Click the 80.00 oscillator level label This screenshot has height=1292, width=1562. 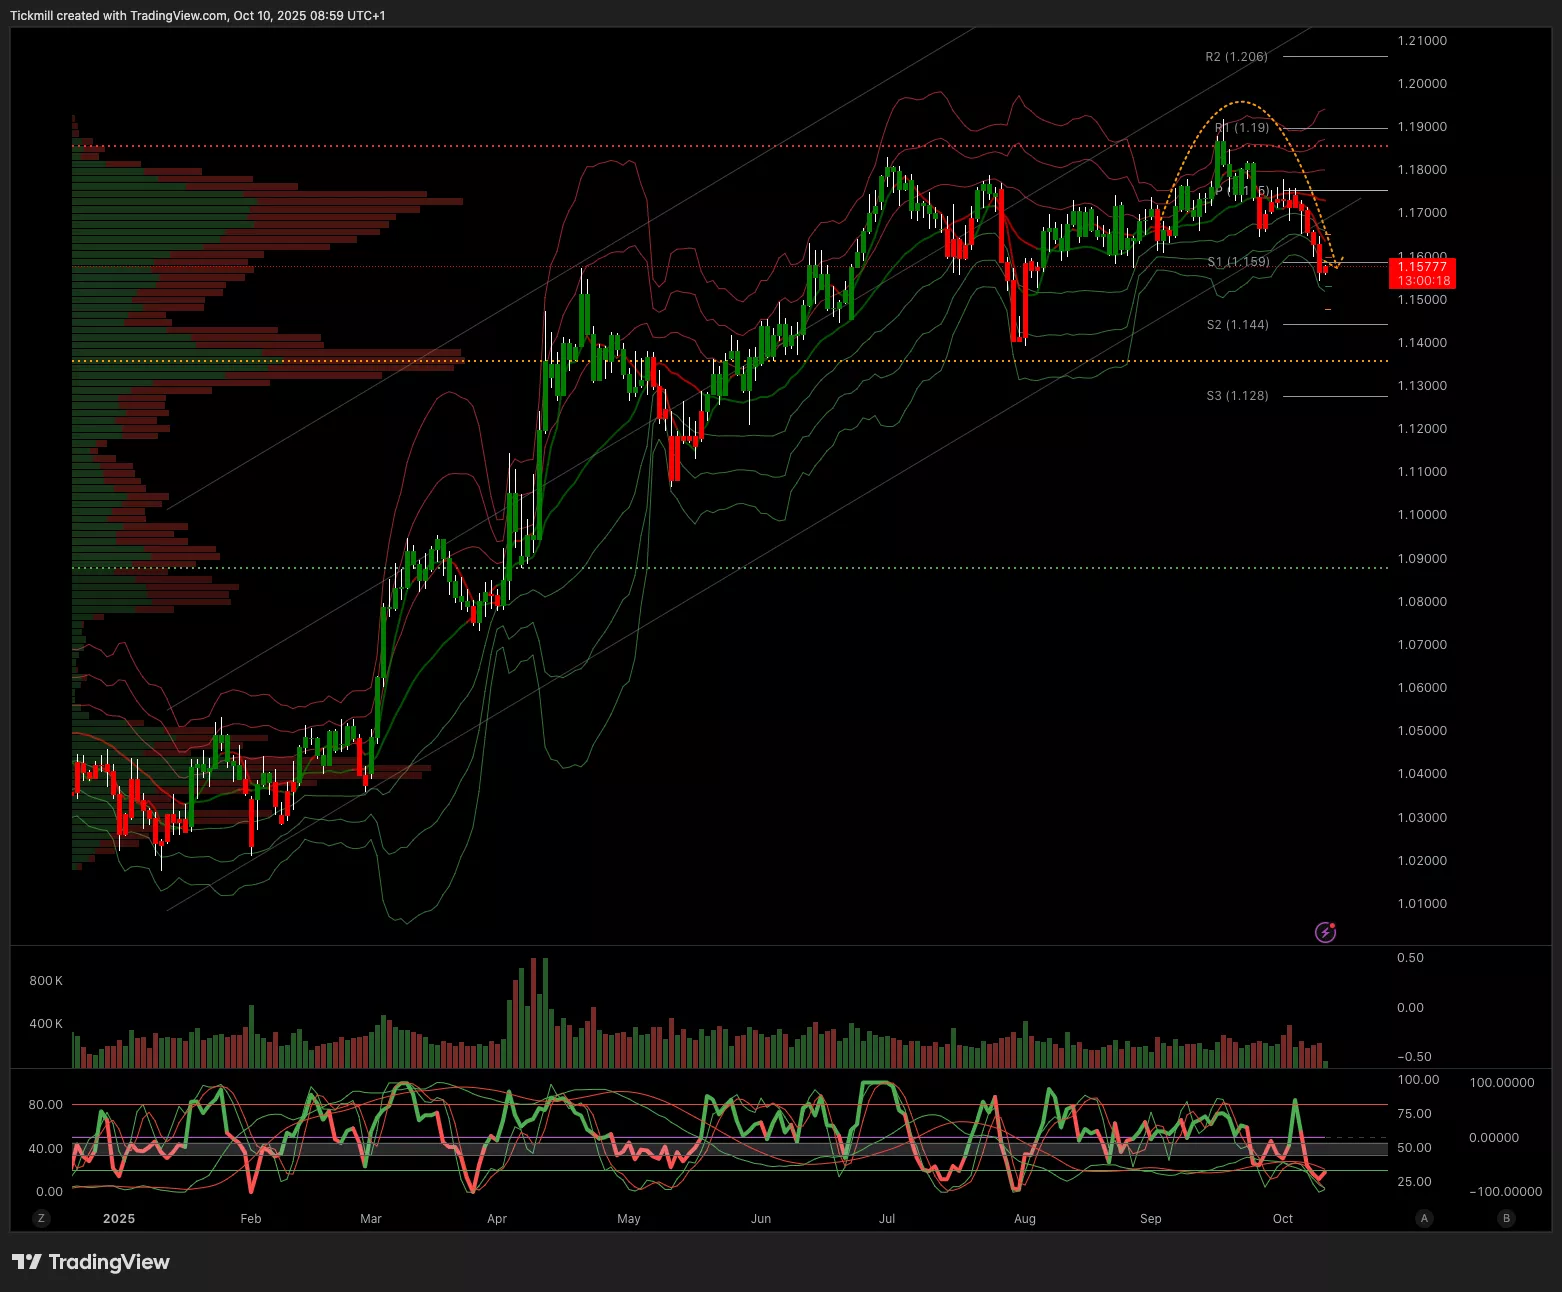pyautogui.click(x=45, y=1105)
